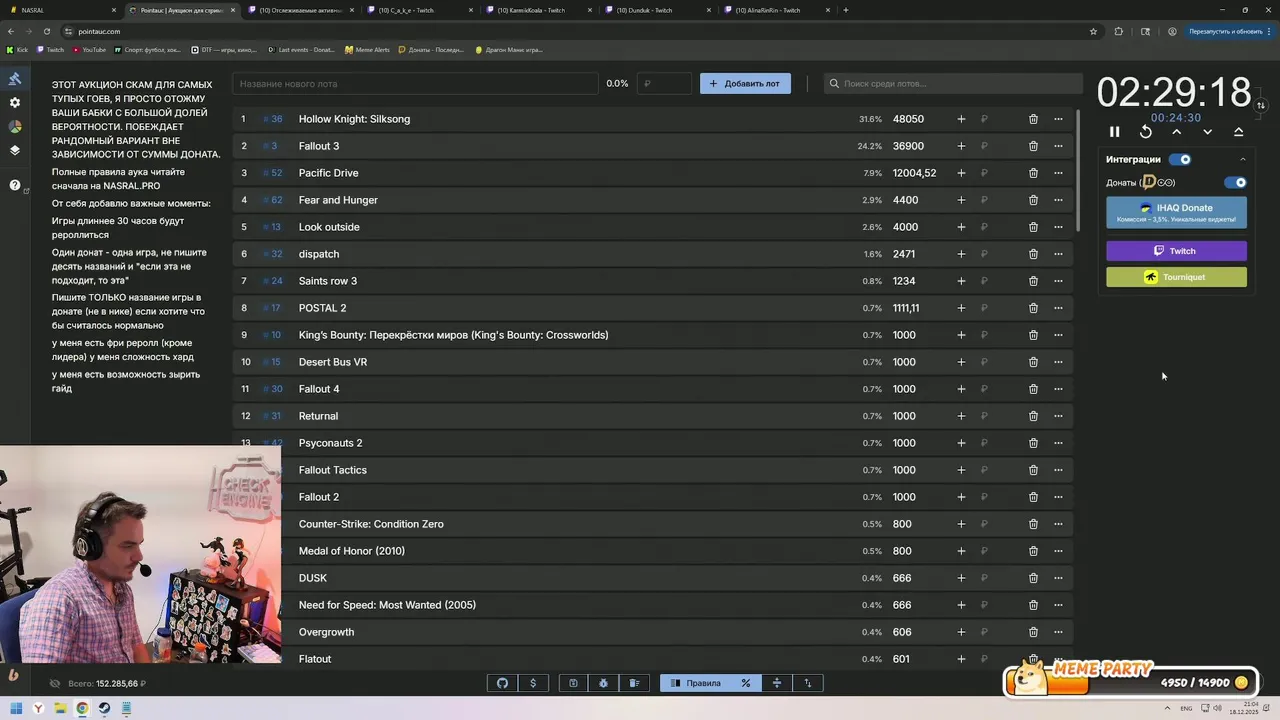Switch to the Dunduk Twitch tab

pos(656,10)
